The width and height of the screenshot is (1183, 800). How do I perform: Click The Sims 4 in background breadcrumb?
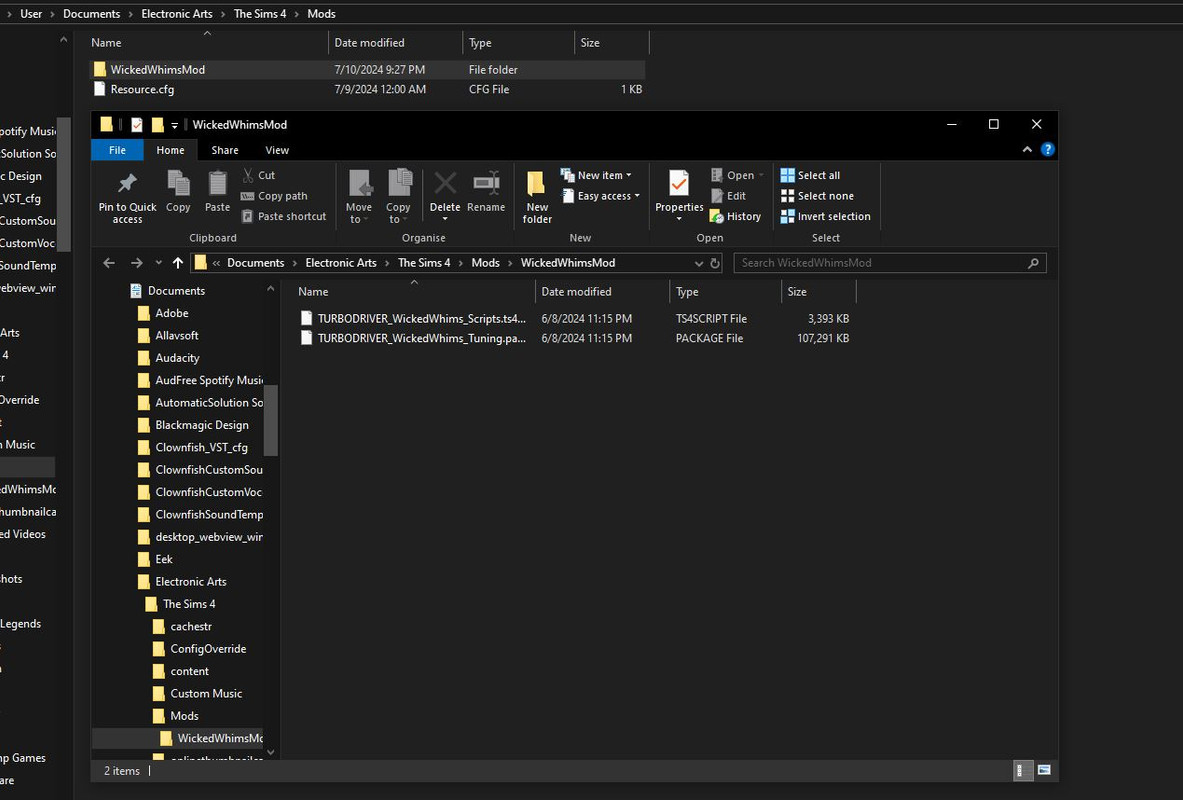coord(260,14)
